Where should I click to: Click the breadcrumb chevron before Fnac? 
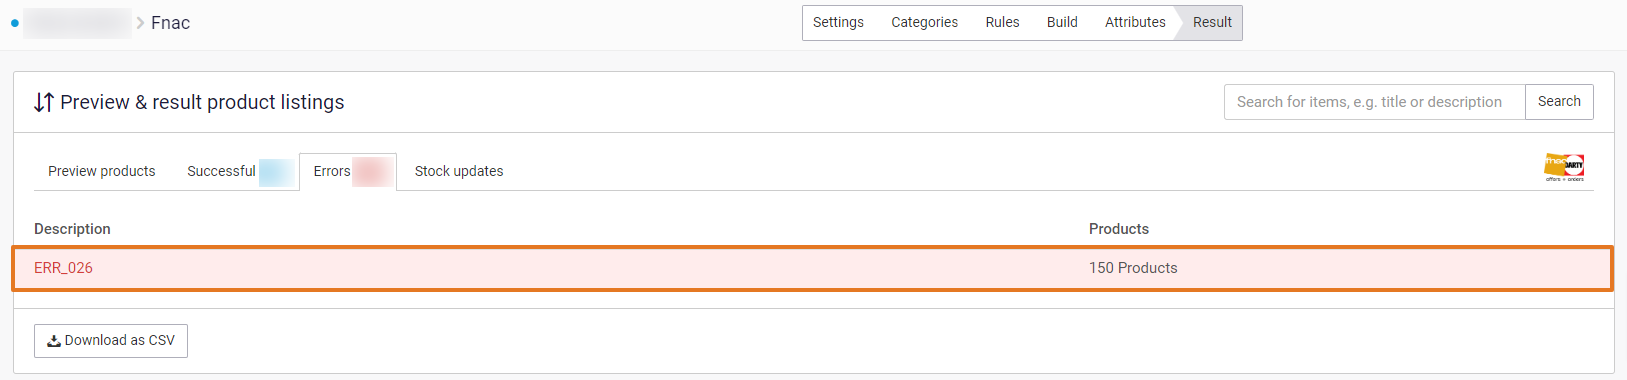140,23
